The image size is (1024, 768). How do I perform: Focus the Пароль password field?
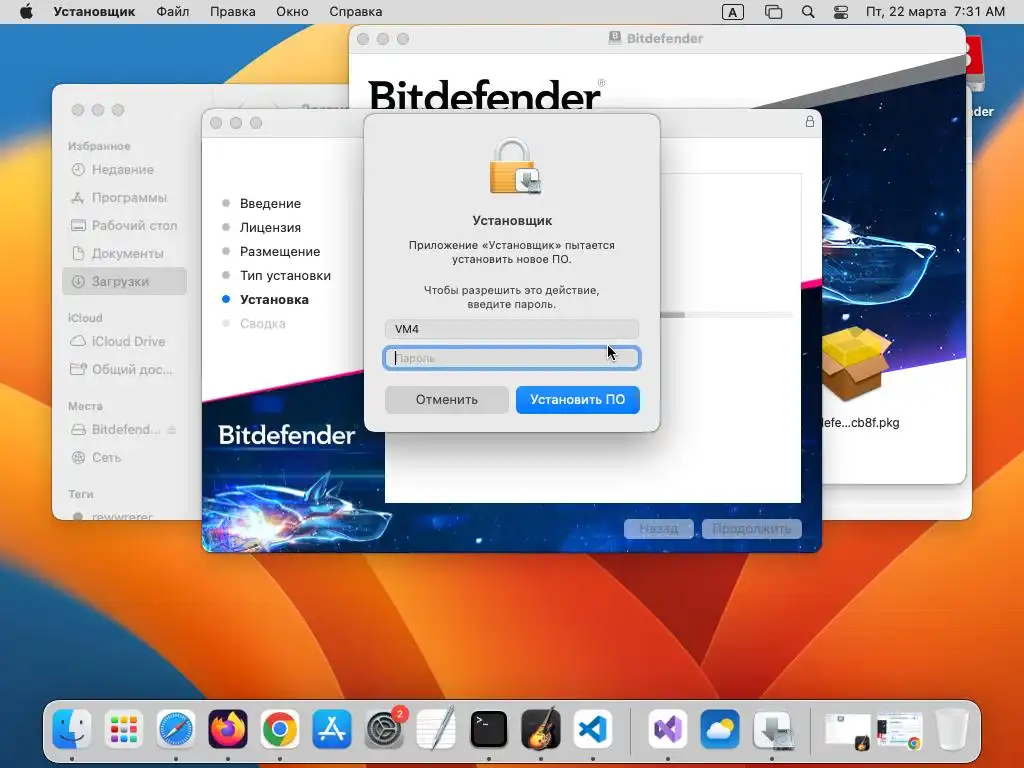512,358
